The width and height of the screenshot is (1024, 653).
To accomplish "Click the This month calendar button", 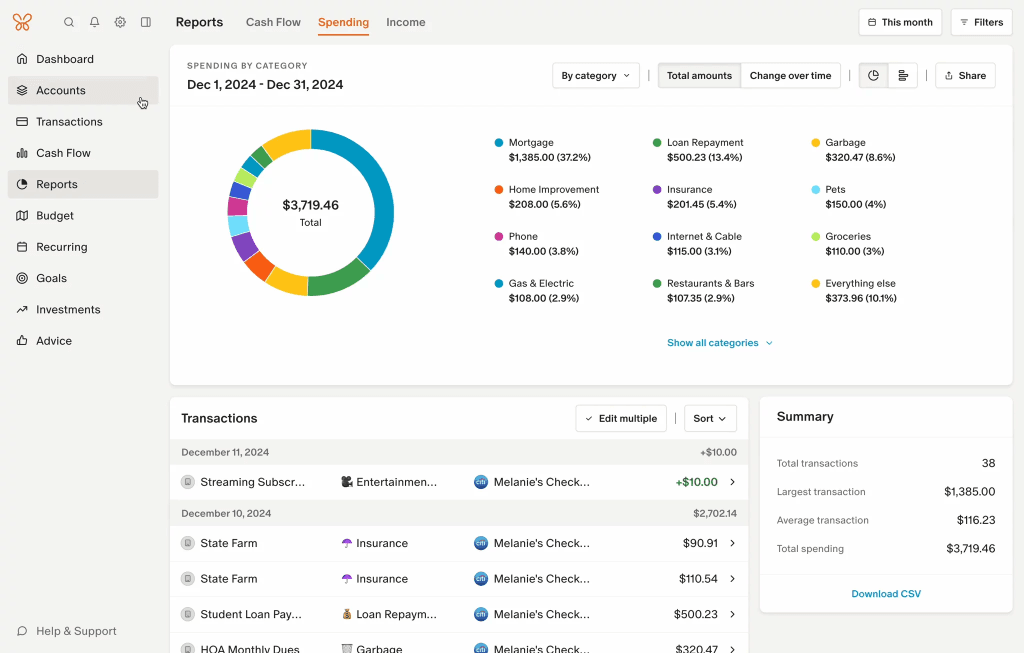I will pos(900,22).
